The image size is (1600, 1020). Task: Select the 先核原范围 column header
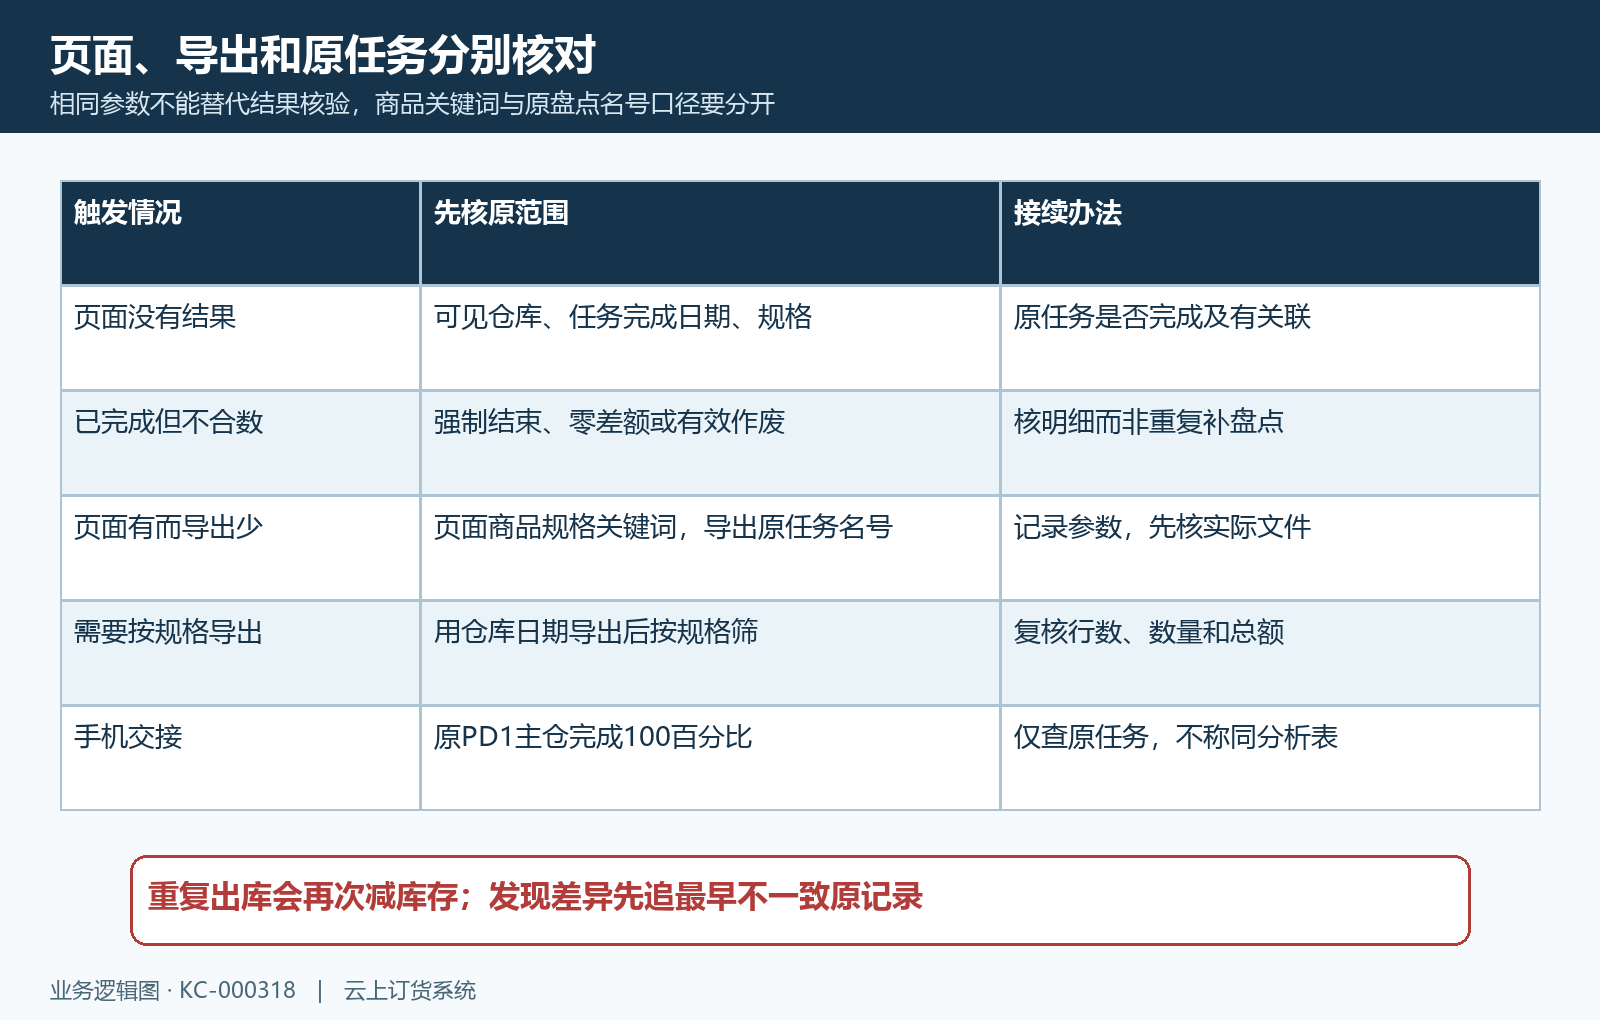[710, 233]
